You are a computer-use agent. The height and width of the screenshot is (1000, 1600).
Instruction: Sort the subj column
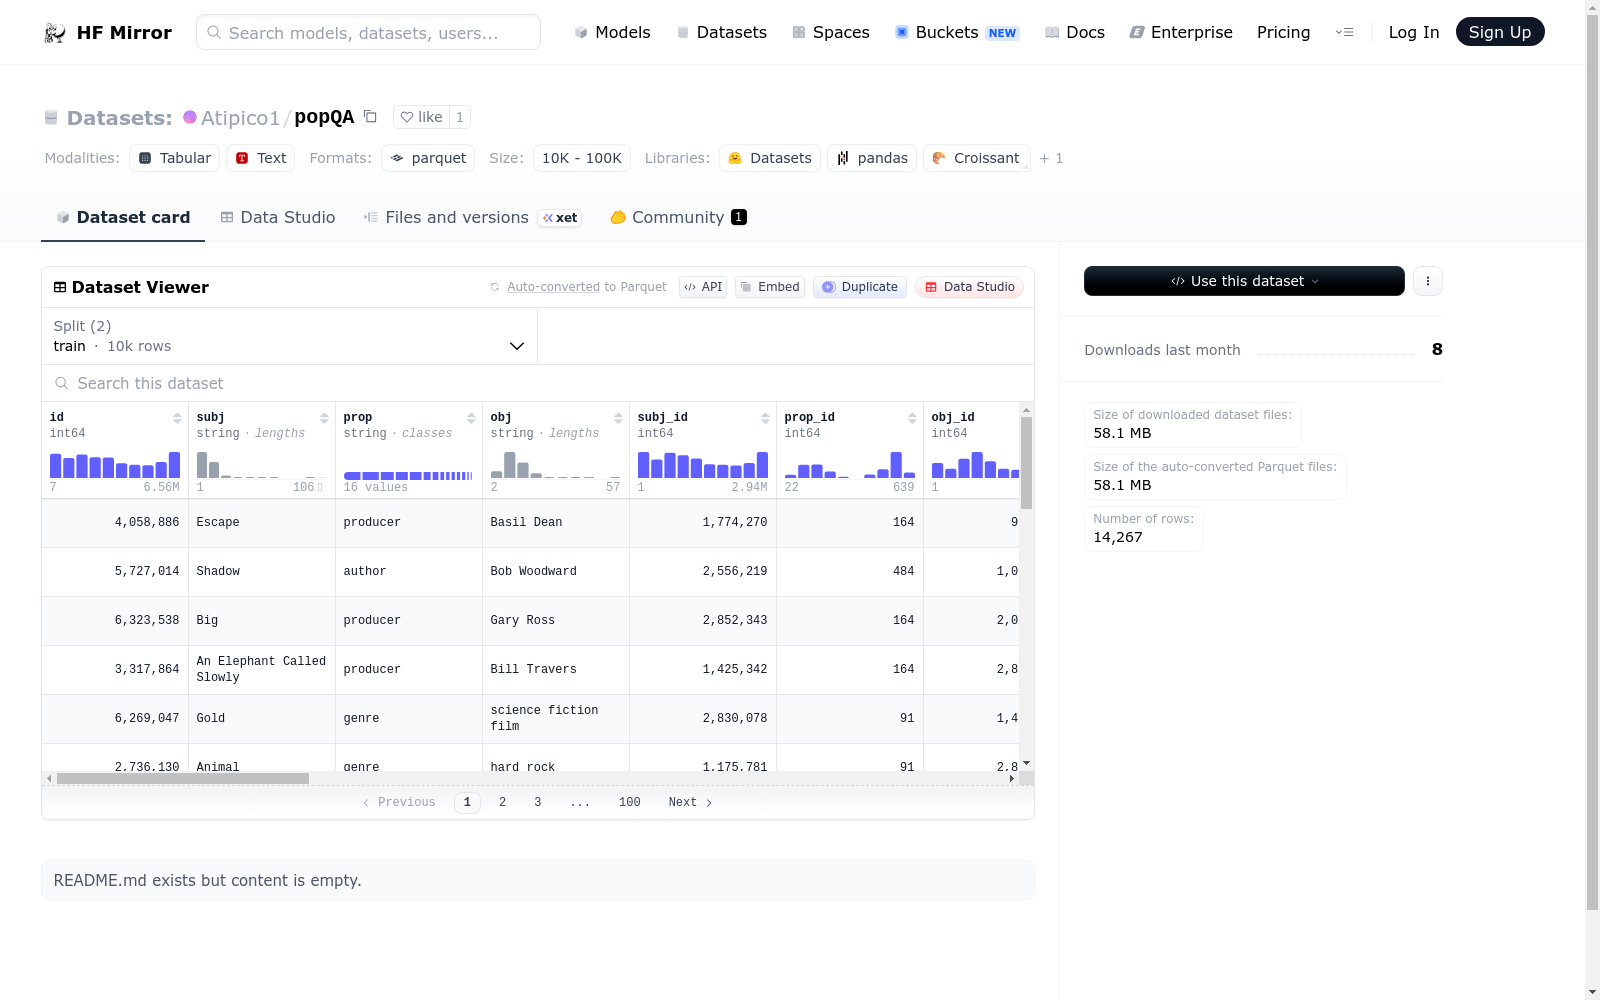(324, 418)
